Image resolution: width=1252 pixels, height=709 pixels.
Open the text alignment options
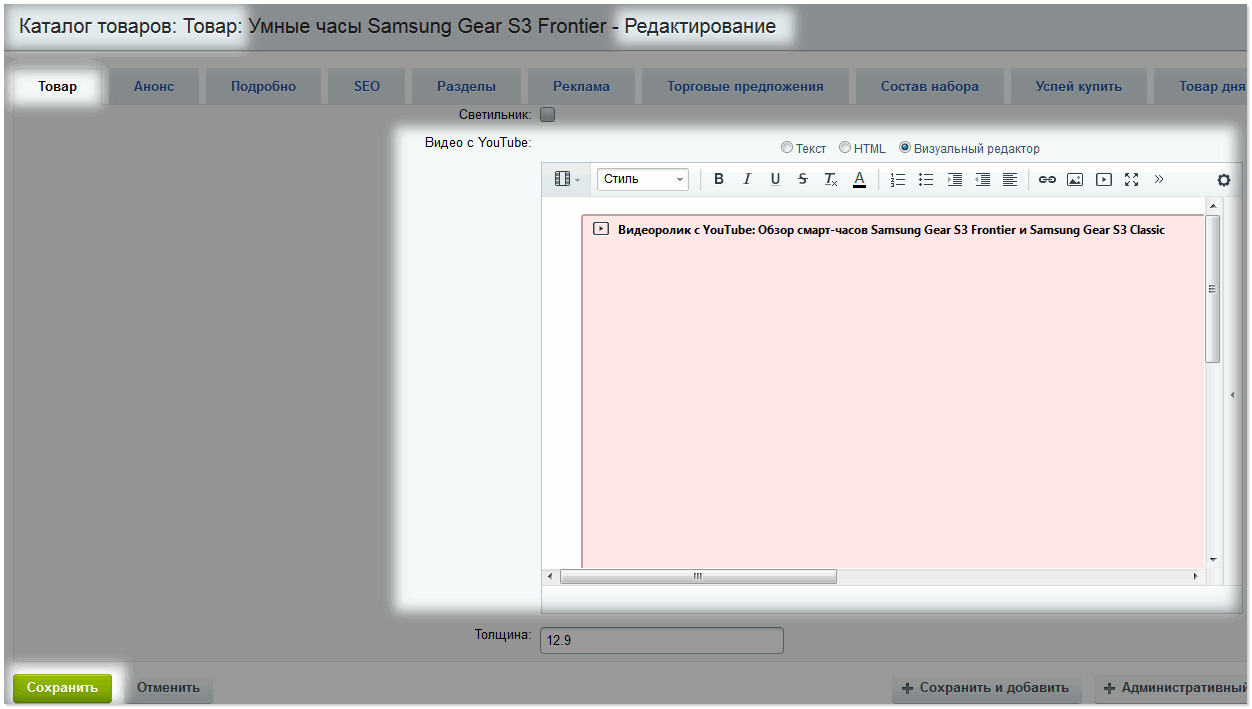pyautogui.click(x=1010, y=179)
